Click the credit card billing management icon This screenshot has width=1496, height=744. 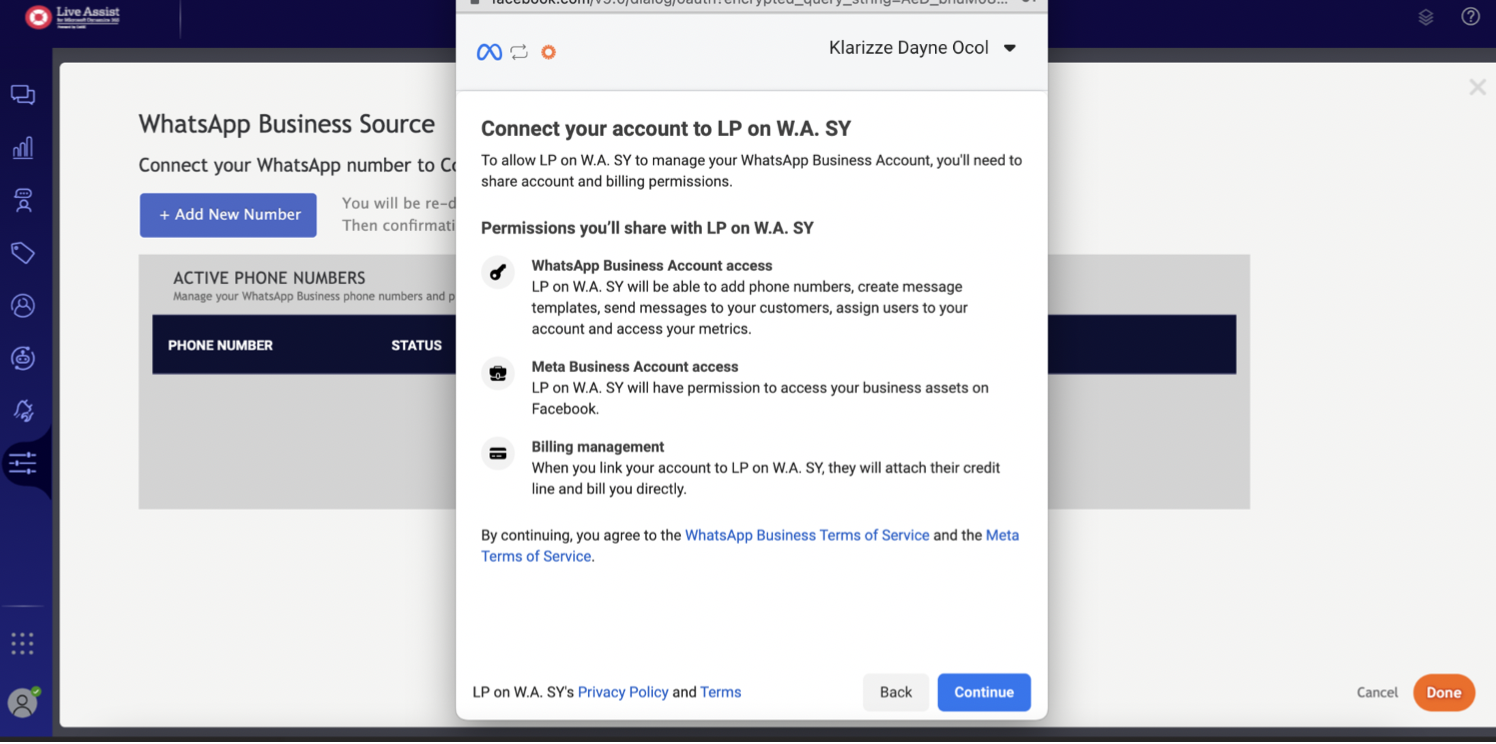[x=498, y=453]
